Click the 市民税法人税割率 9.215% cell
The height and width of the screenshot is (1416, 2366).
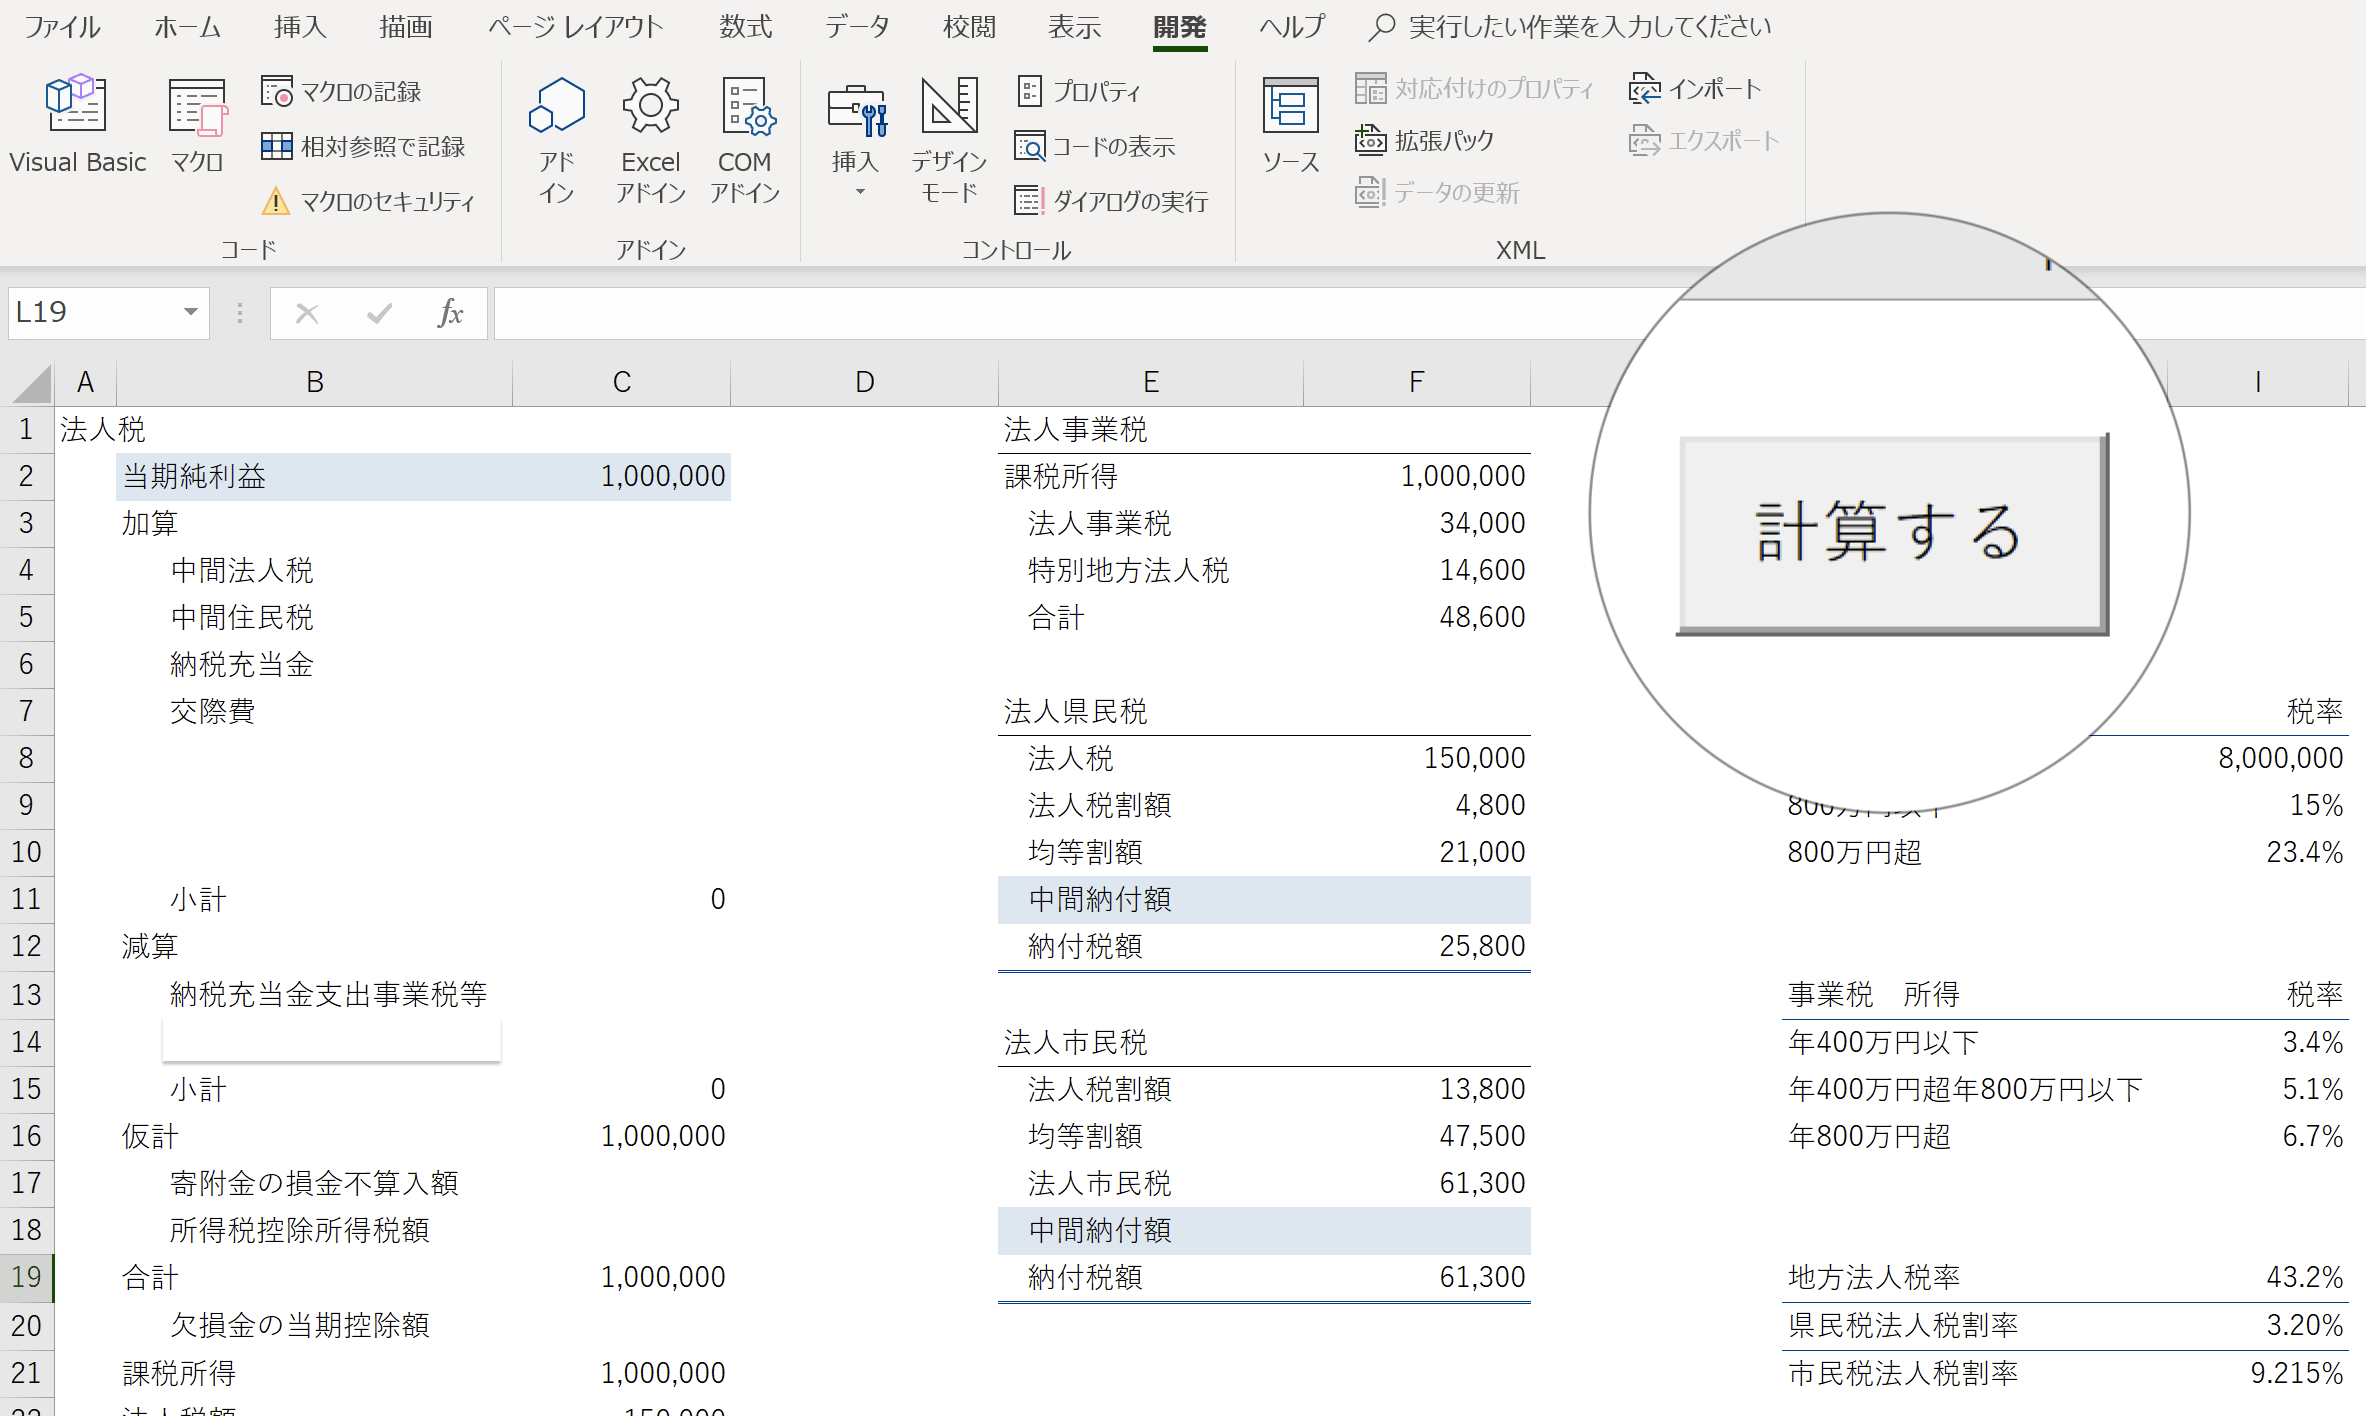click(x=2258, y=1373)
